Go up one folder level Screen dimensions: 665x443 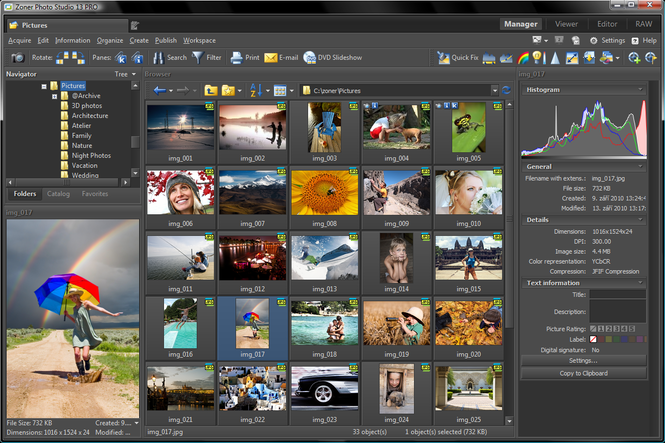211,91
